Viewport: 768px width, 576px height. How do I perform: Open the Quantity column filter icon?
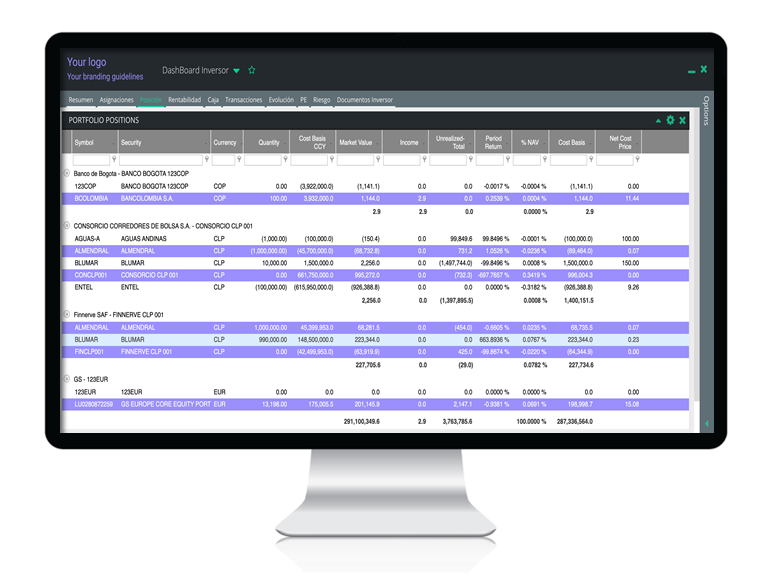click(x=286, y=159)
